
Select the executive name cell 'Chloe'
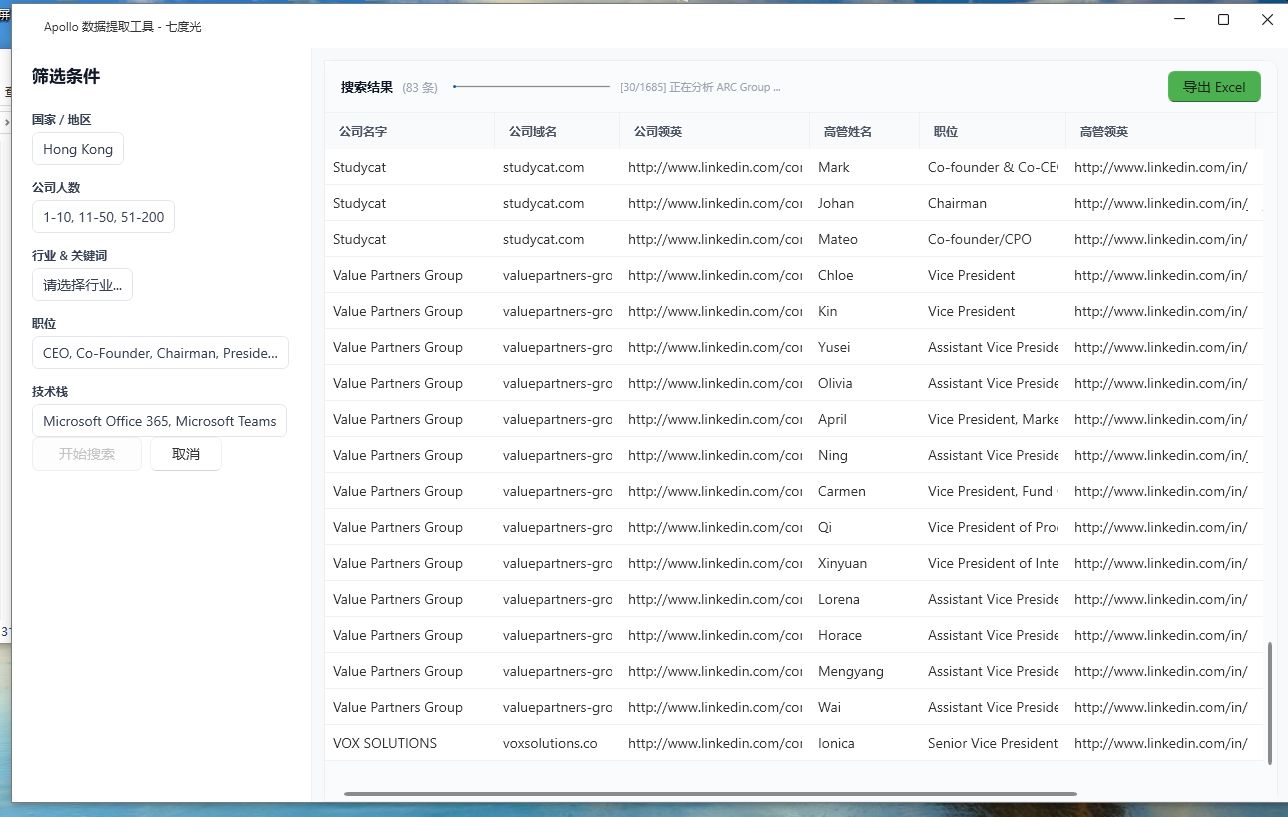(x=865, y=275)
